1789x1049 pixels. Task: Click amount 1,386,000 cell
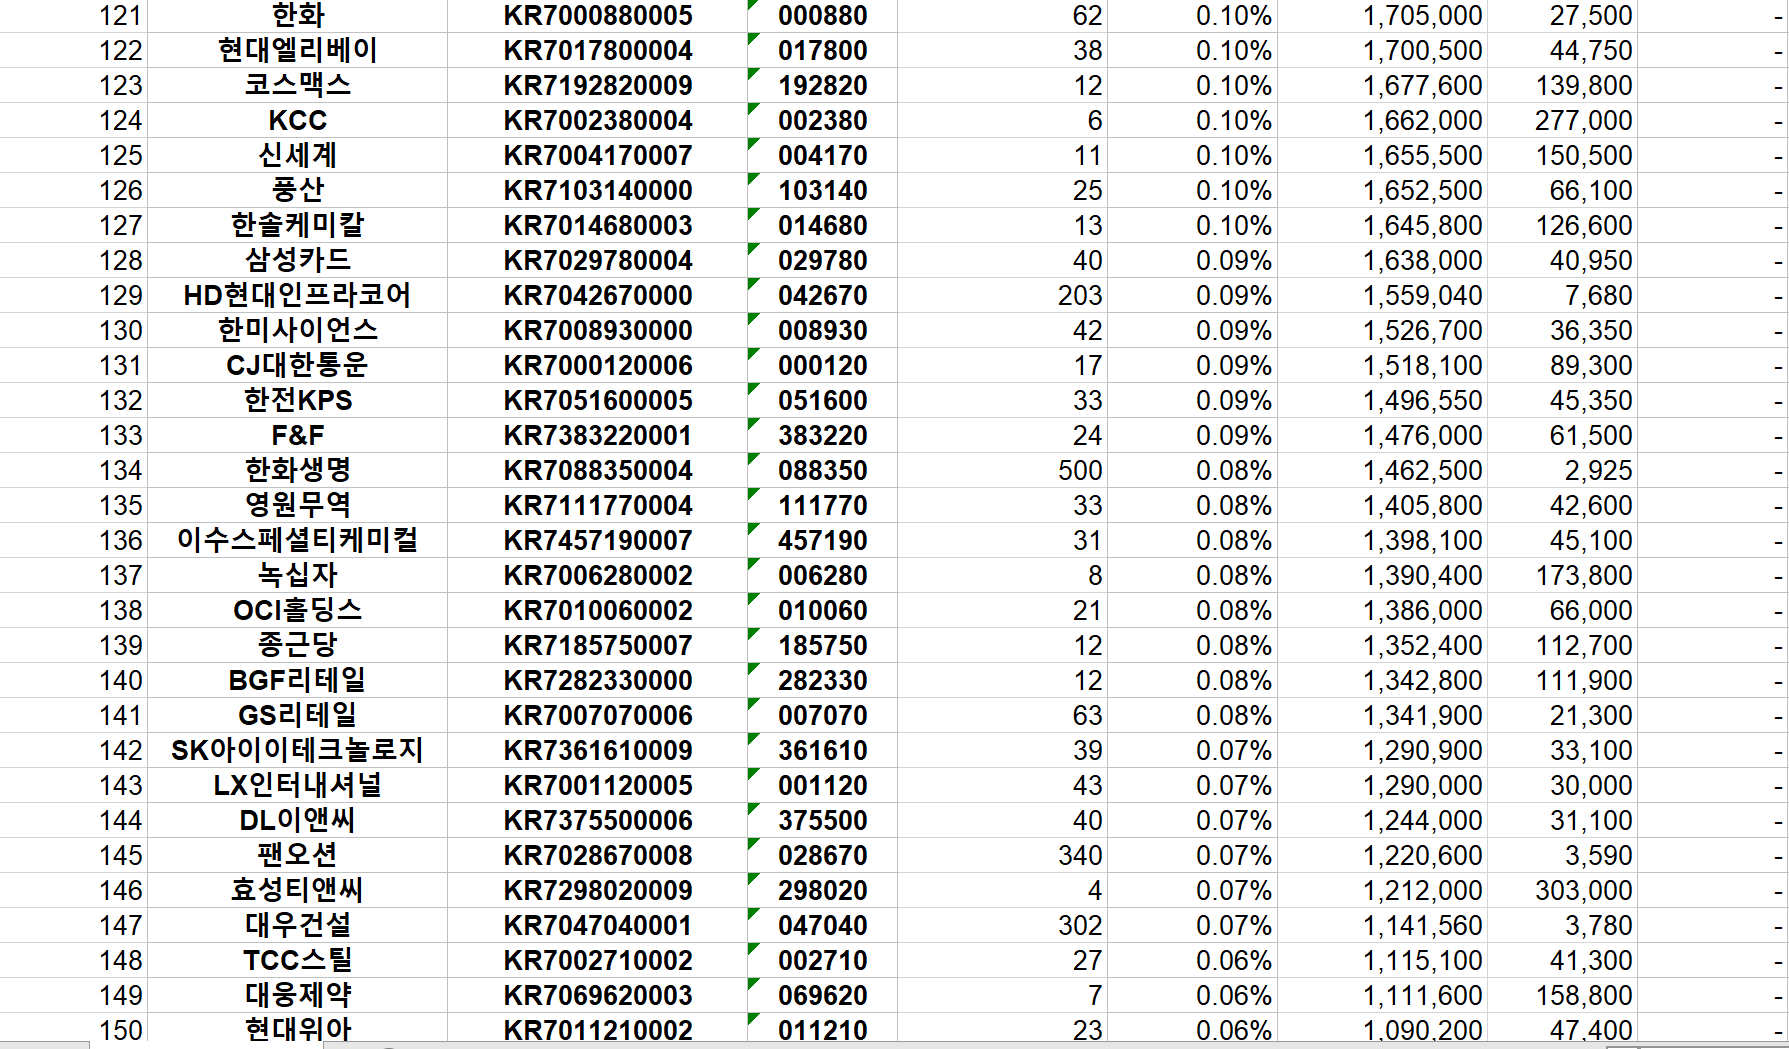click(1382, 611)
